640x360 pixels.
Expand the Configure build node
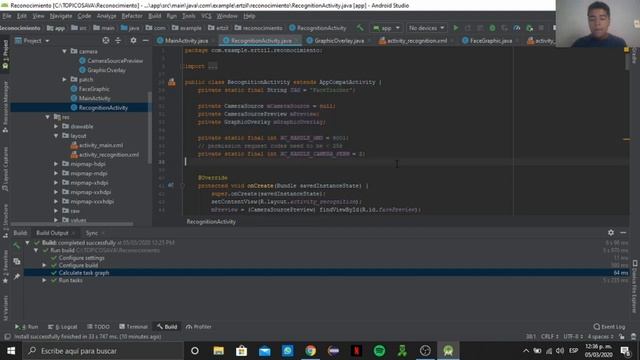click(44, 265)
